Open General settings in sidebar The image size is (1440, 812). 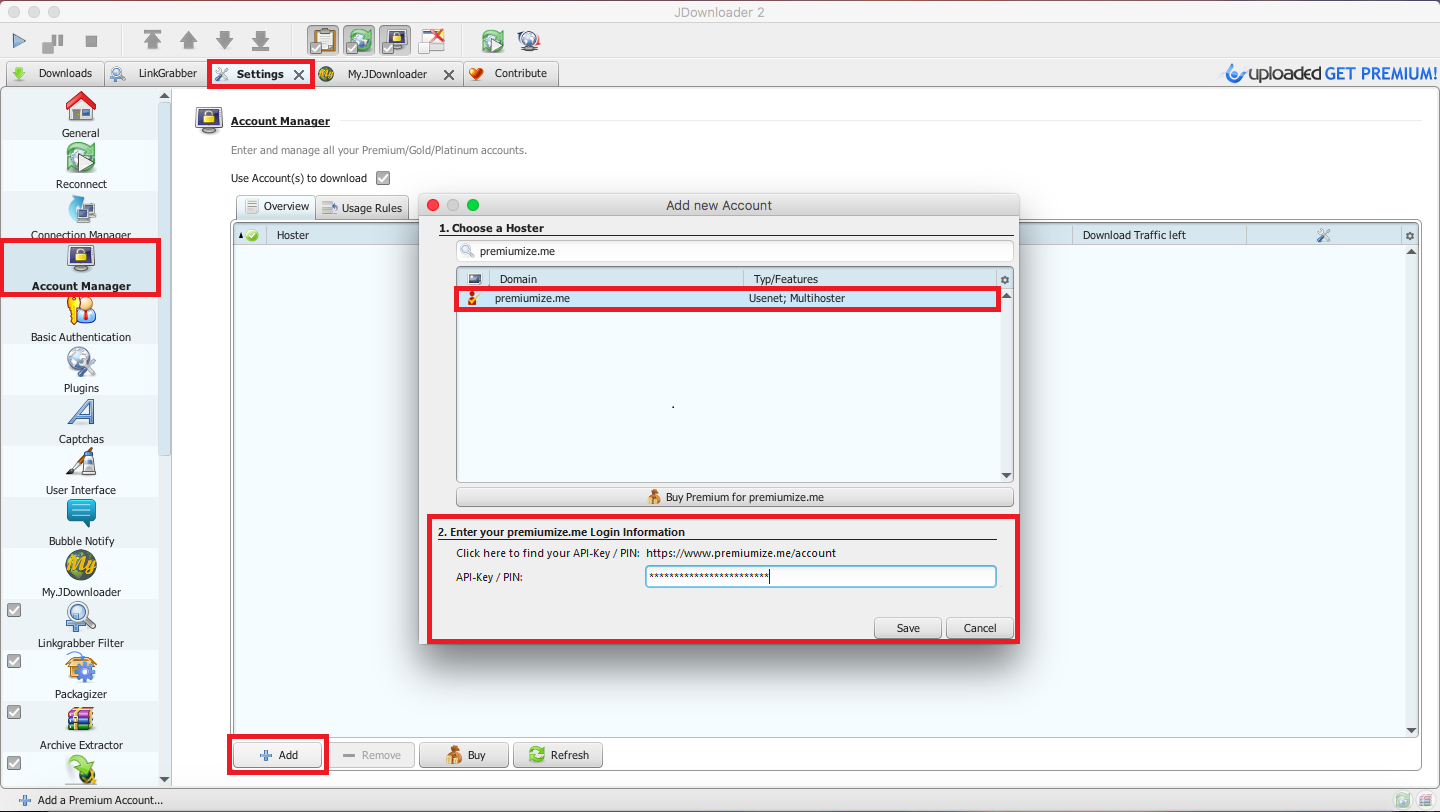point(80,115)
